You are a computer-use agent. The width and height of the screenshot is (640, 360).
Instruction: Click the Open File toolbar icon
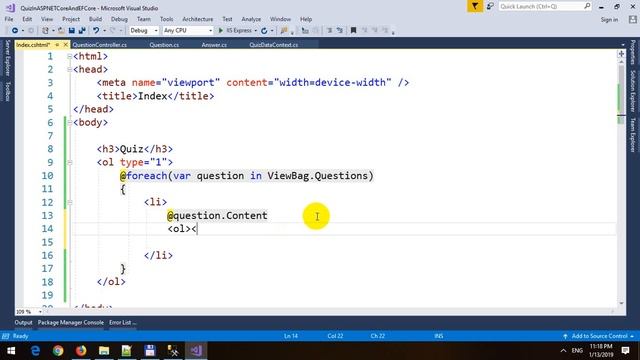pos(61,31)
